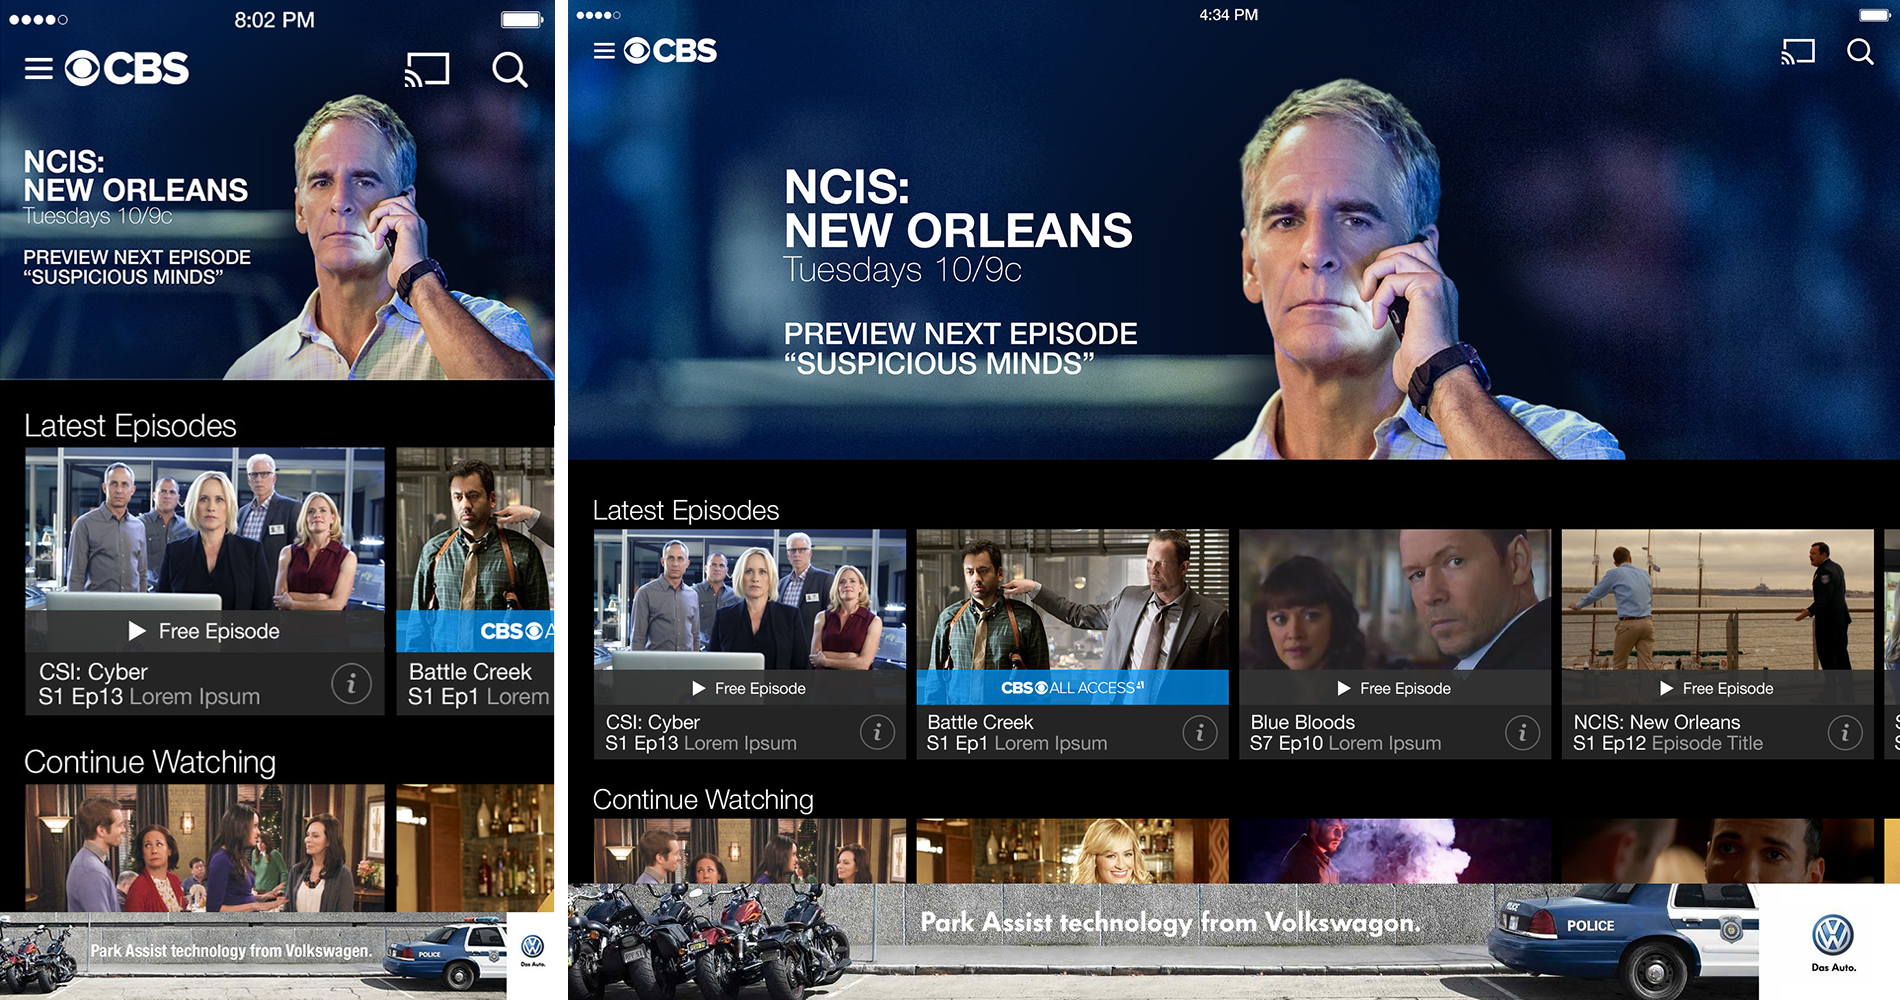Open the Preview Next Episode Suspicious Minds promo
Viewport: 1900px width, 1000px height.
[960, 348]
